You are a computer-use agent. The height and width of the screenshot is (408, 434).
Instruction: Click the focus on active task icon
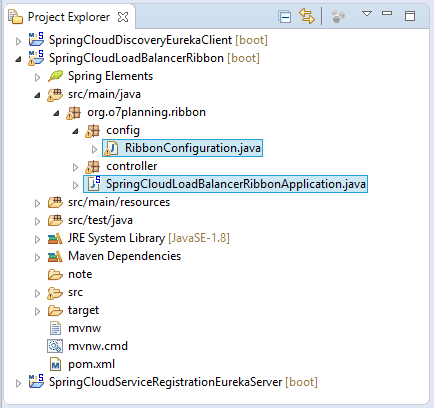pos(338,16)
